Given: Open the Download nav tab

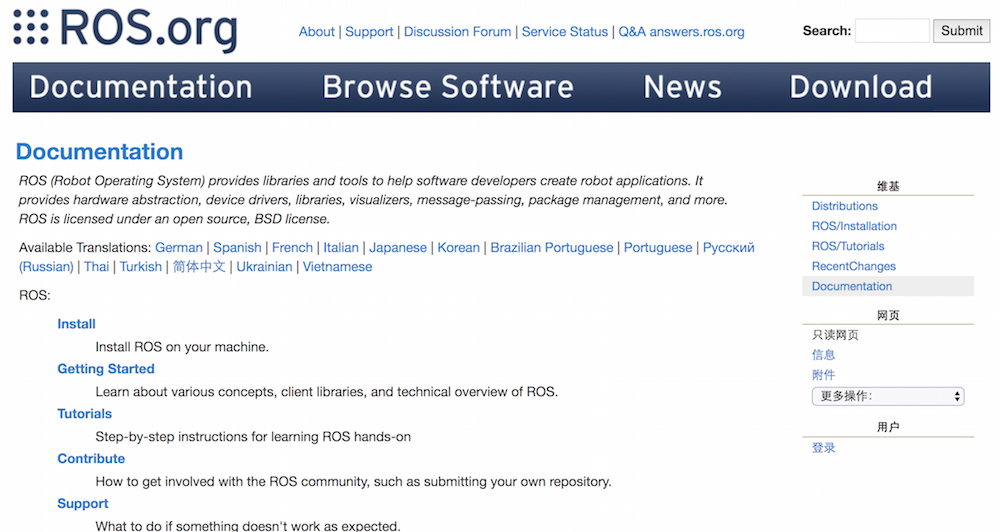Looking at the screenshot, I should point(861,87).
